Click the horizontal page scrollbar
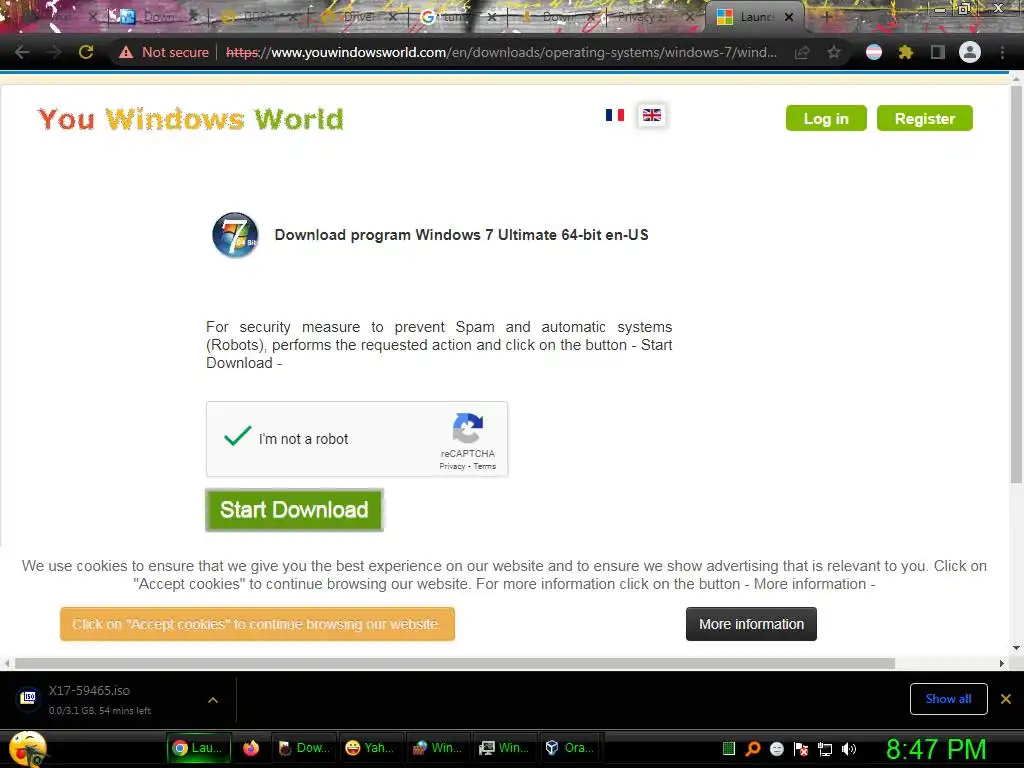Viewport: 1024px width, 768px height. (x=455, y=663)
